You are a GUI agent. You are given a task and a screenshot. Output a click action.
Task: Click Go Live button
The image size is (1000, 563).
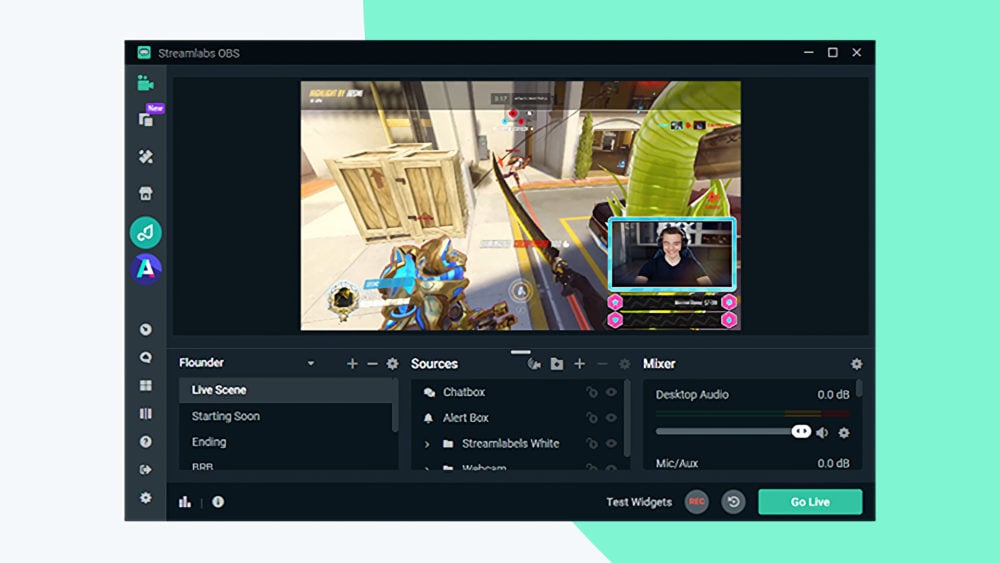point(810,502)
